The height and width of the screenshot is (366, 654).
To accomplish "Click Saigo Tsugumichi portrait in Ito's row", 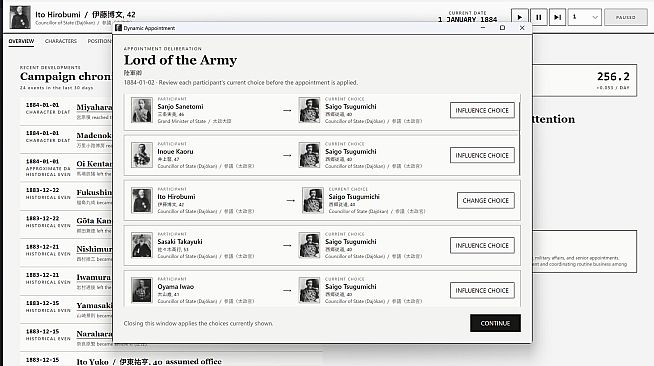I will pyautogui.click(x=313, y=200).
